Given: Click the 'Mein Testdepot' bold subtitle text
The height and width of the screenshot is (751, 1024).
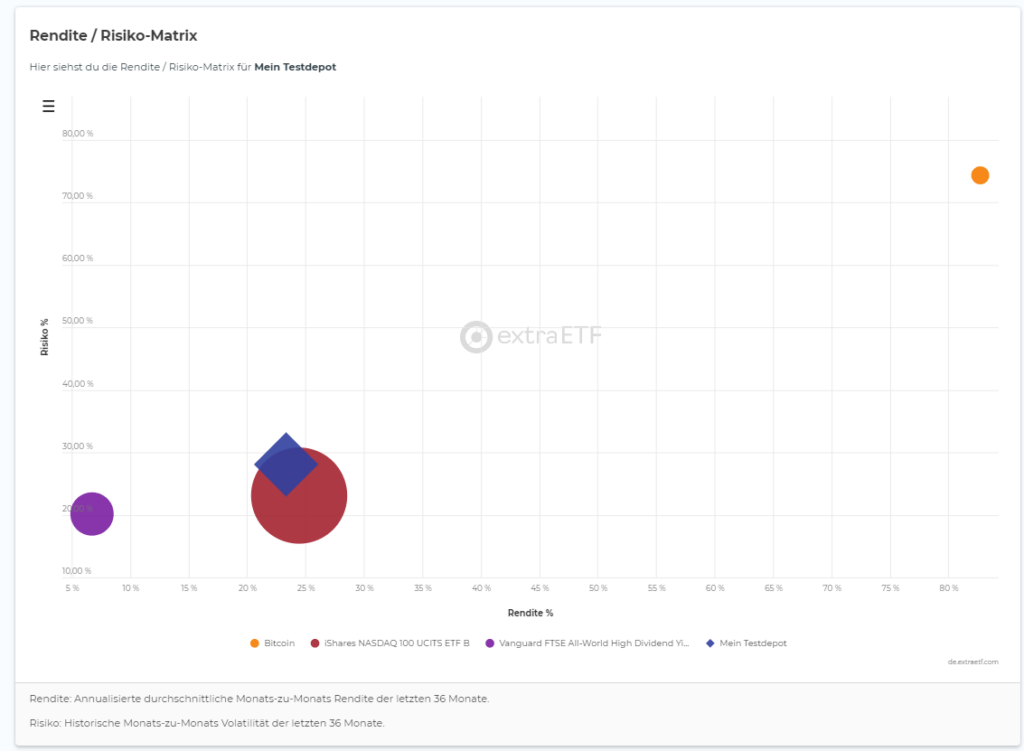Looking at the screenshot, I should point(295,67).
